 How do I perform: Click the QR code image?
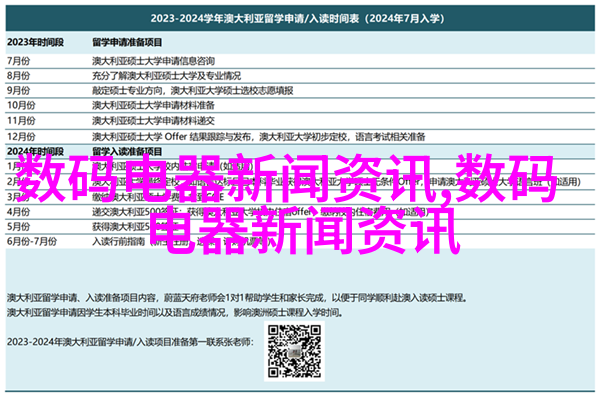click(294, 351)
